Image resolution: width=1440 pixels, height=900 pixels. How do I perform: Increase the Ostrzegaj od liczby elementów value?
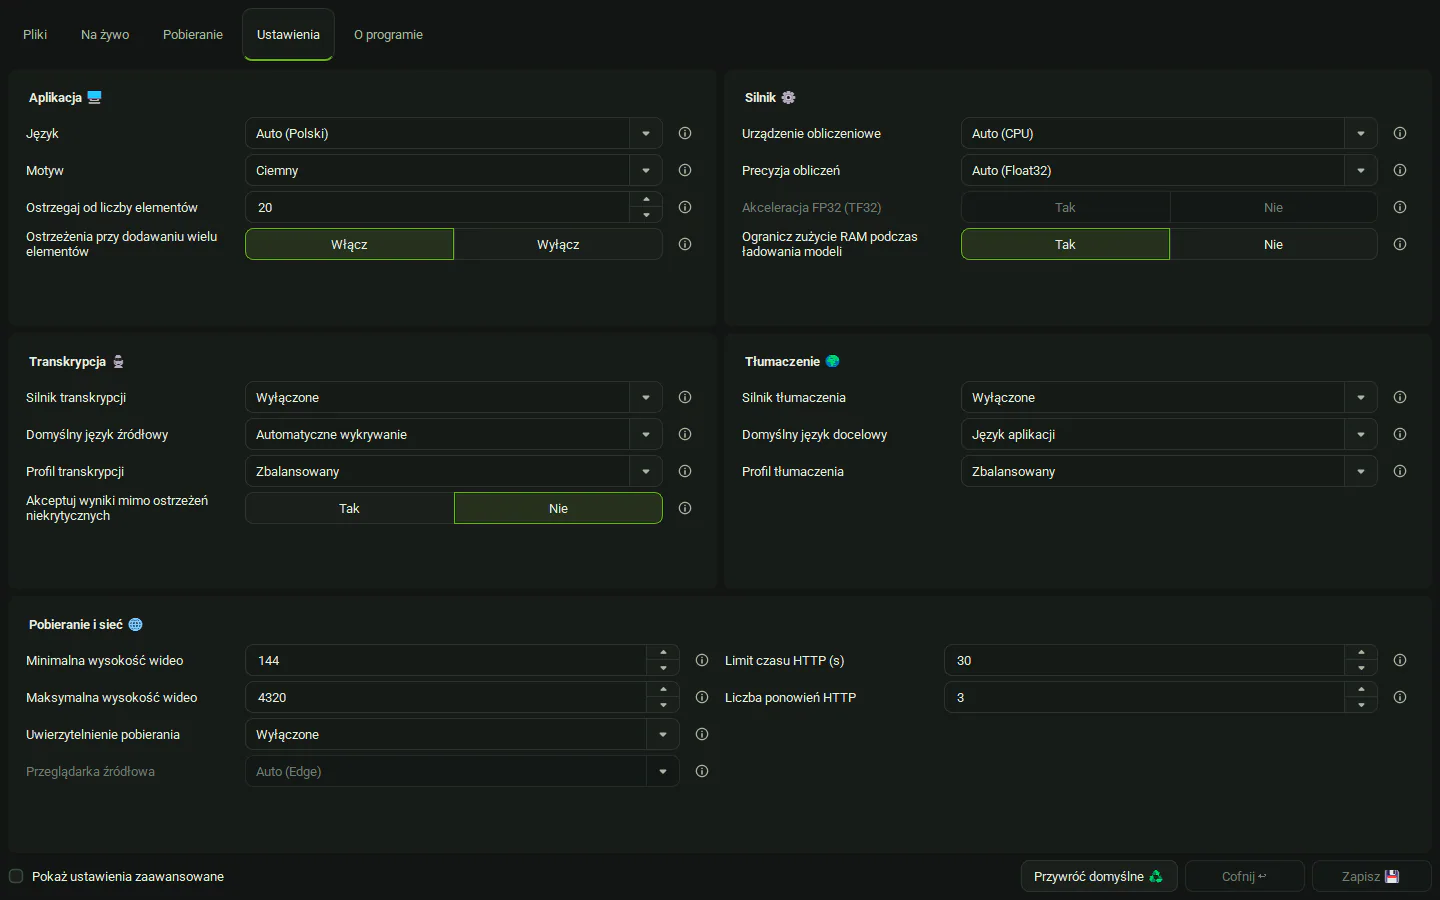[646, 199]
